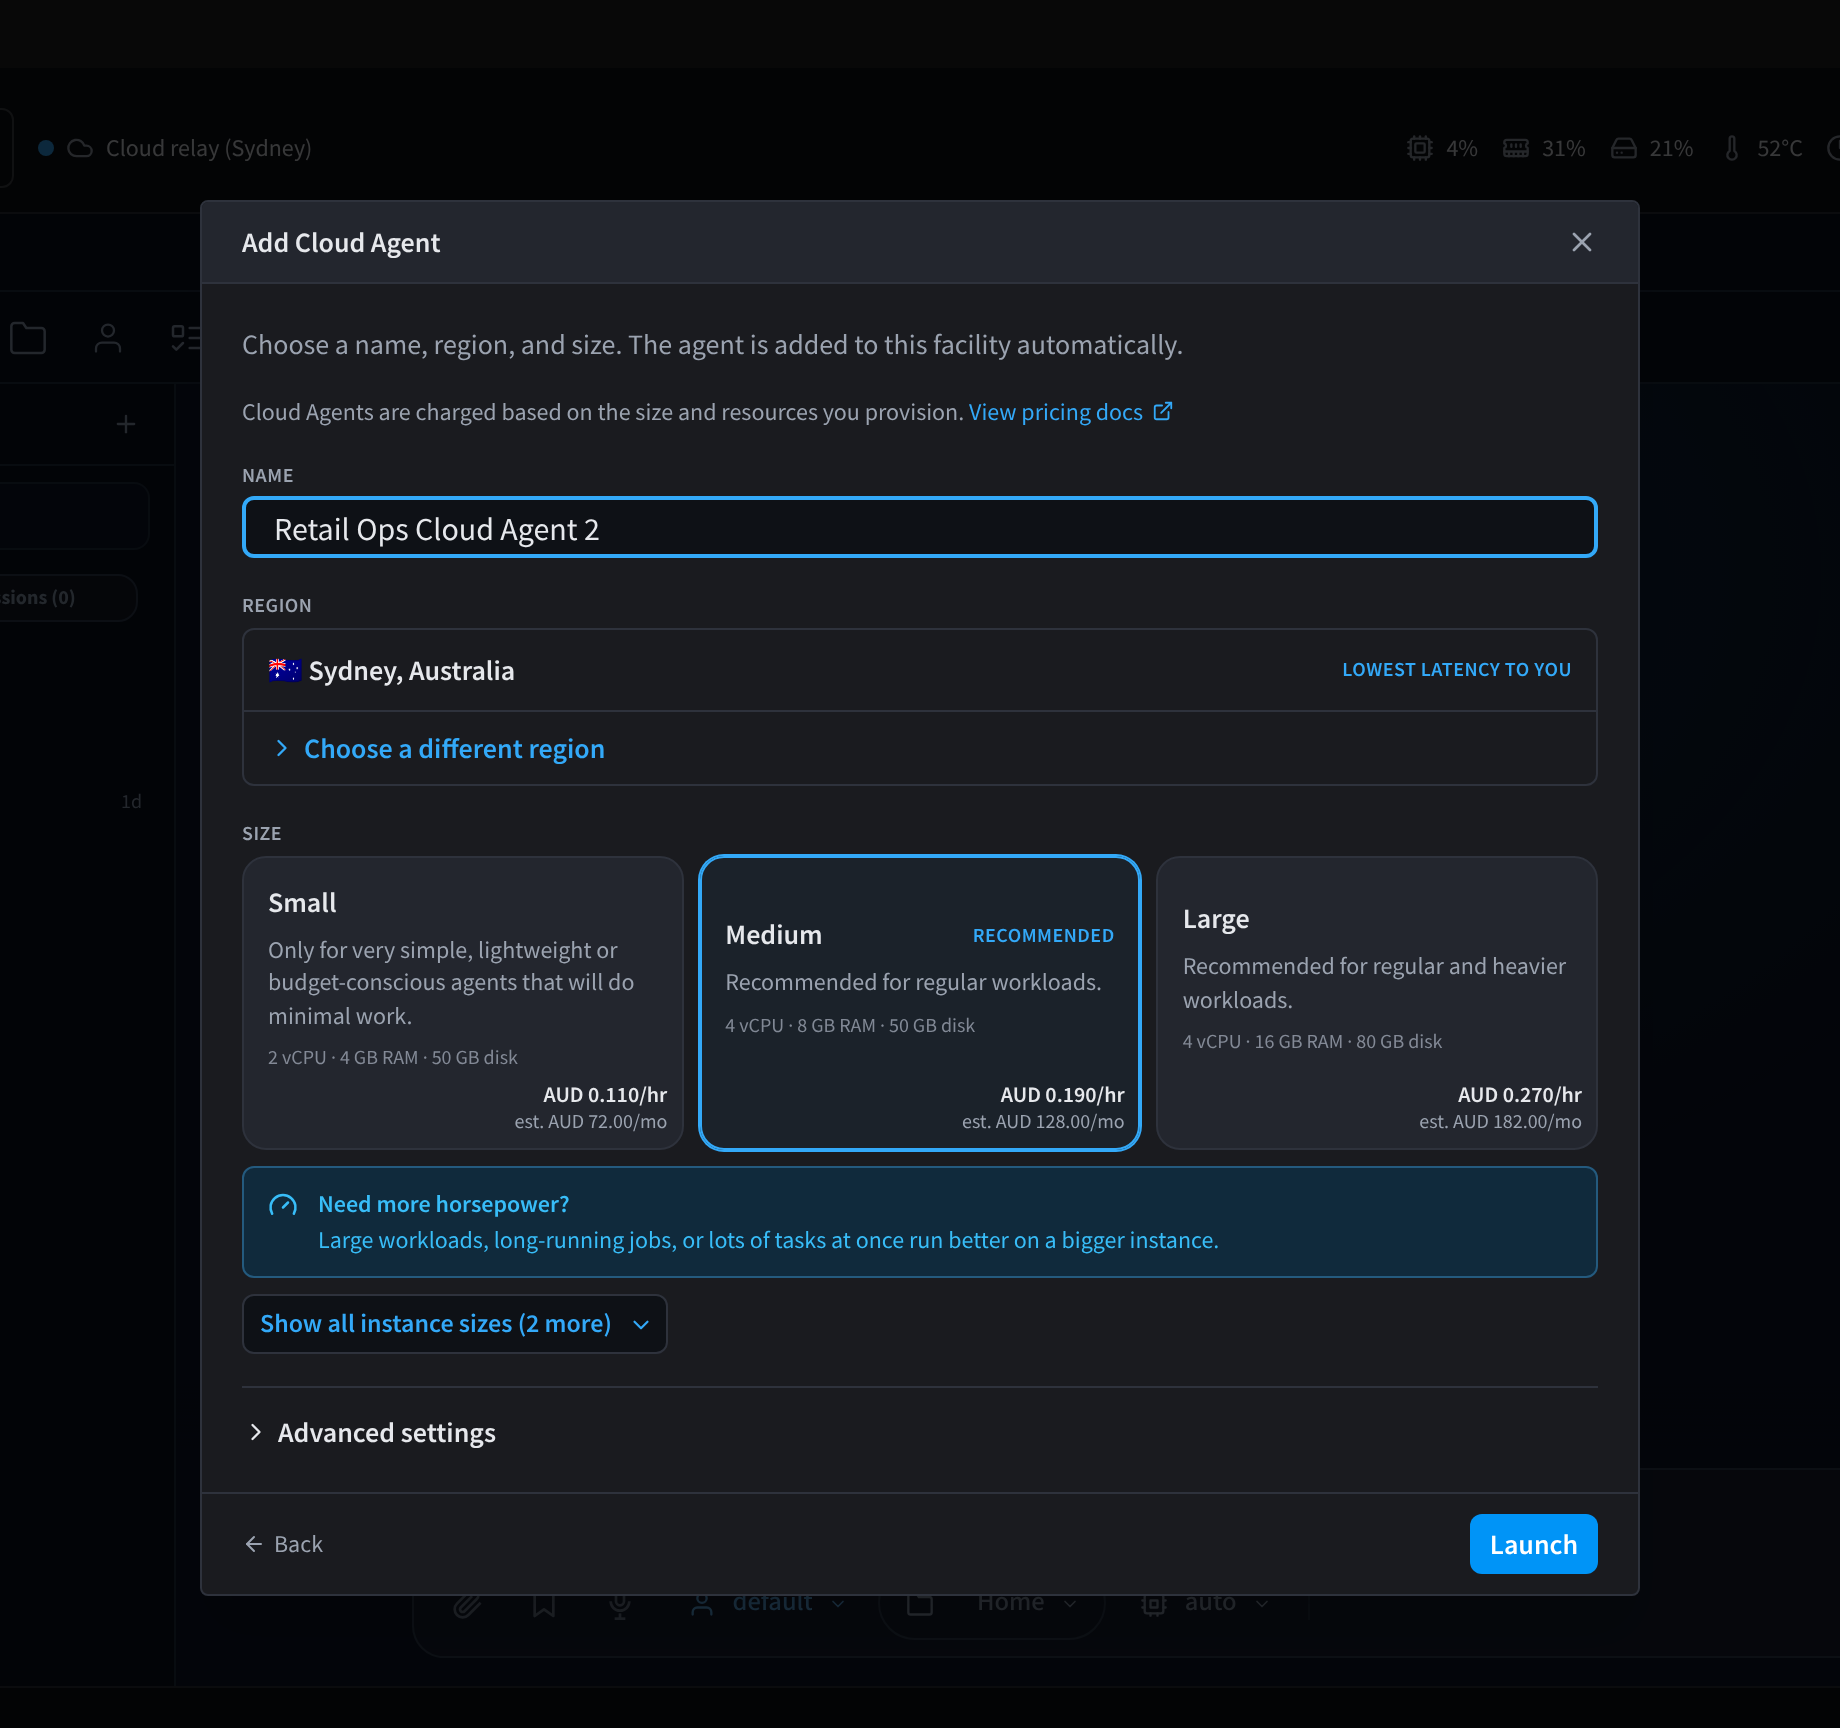This screenshot has height=1728, width=1840.
Task: Click the temperature icon showing 52°C
Action: (x=1731, y=148)
